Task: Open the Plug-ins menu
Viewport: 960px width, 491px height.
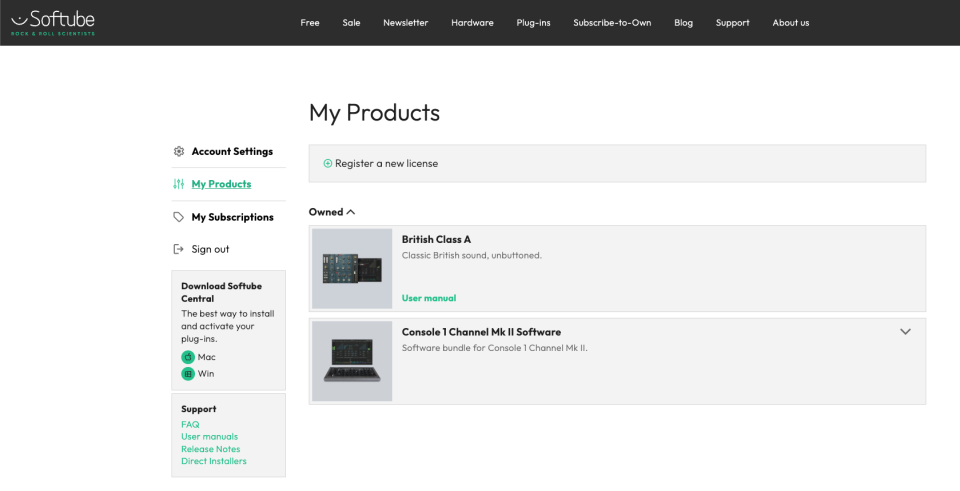Action: coord(533,23)
